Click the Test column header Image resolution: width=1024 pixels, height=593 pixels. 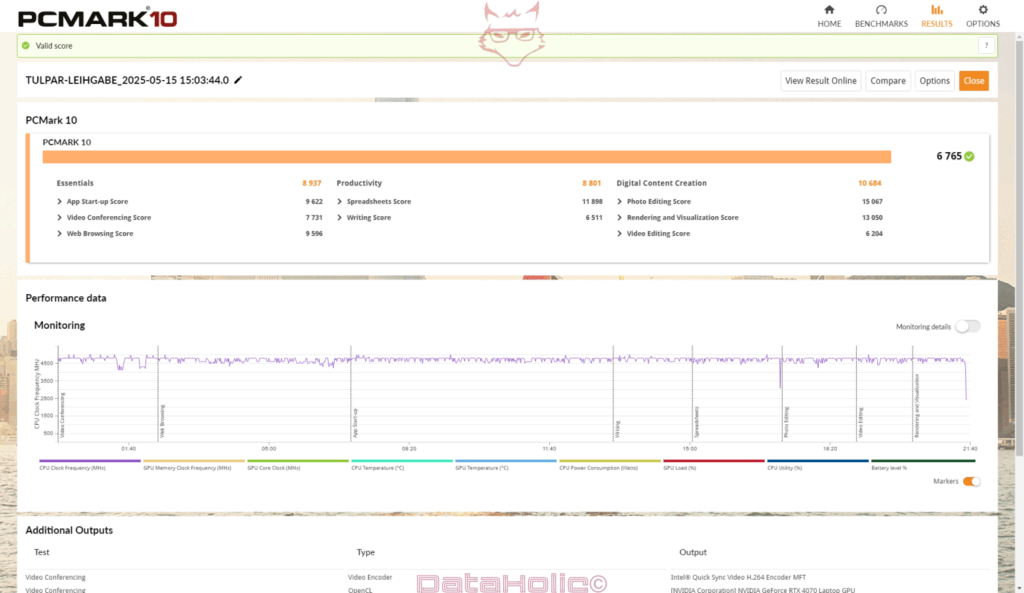point(42,552)
